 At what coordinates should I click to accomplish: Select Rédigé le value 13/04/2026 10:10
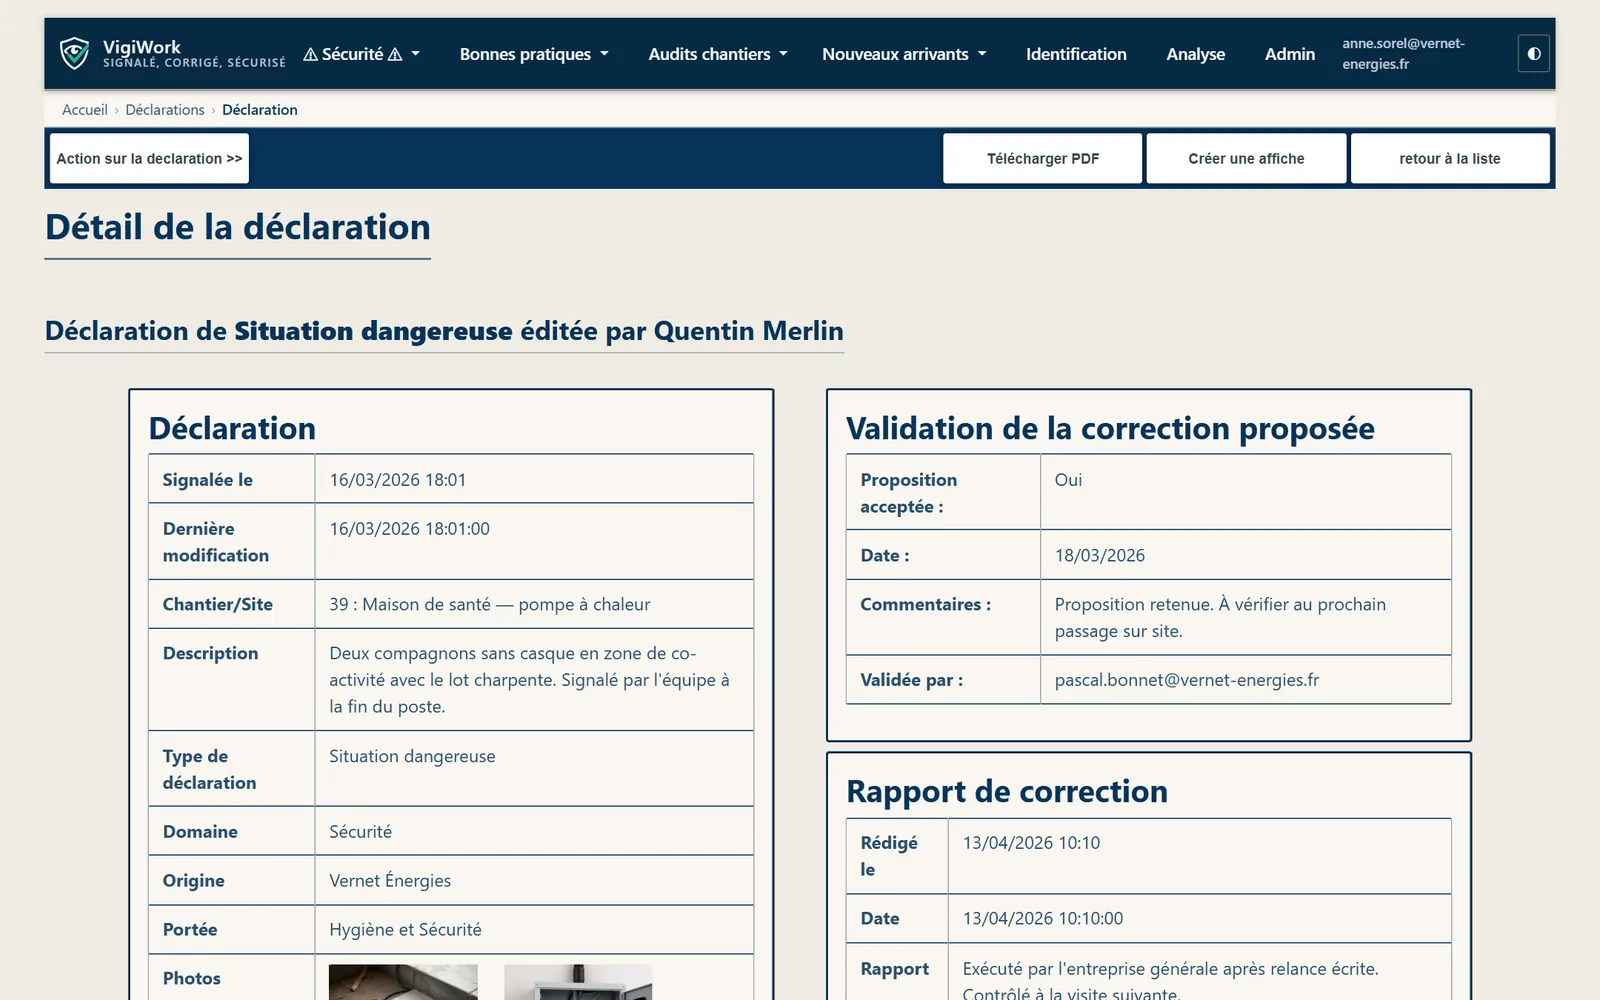[x=1031, y=843]
